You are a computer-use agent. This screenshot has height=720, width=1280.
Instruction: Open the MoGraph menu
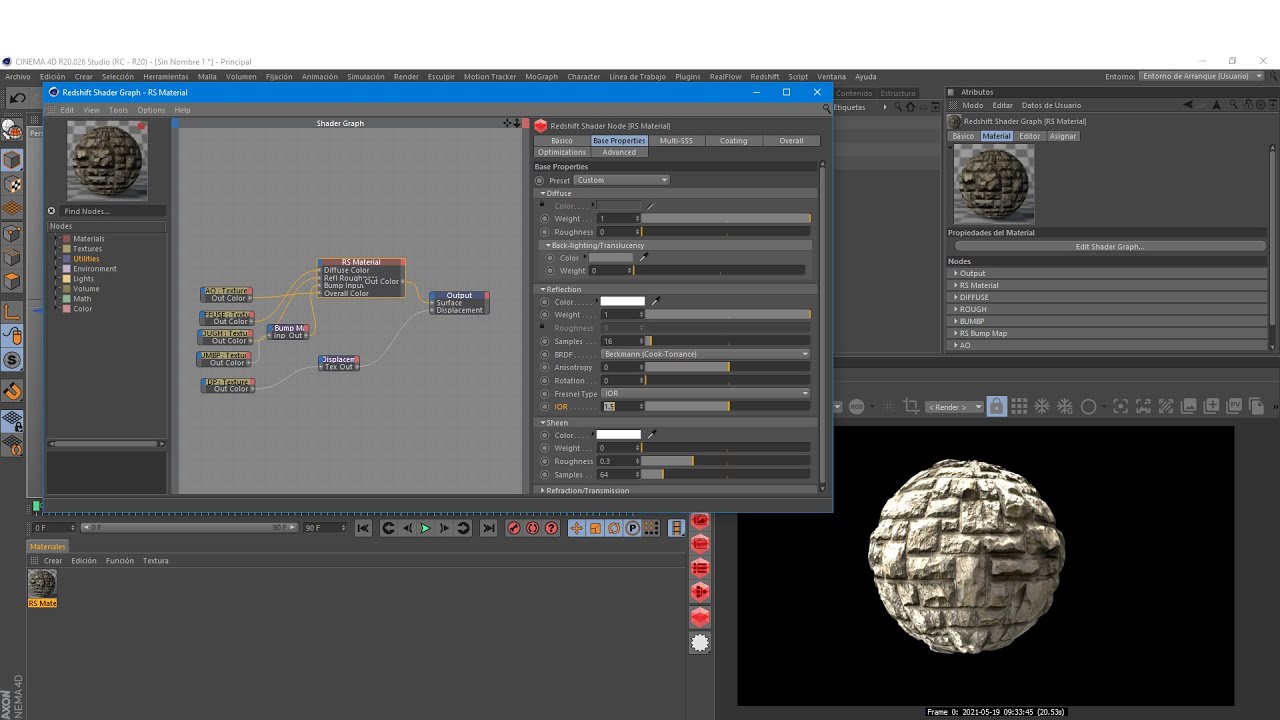(541, 76)
